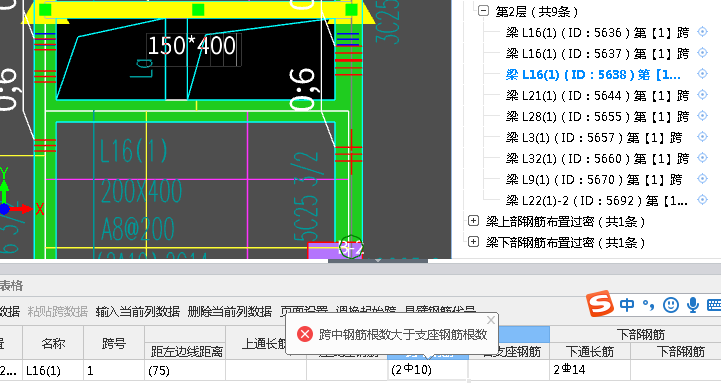Click the 150*400 dimension label in drawing

coord(192,46)
